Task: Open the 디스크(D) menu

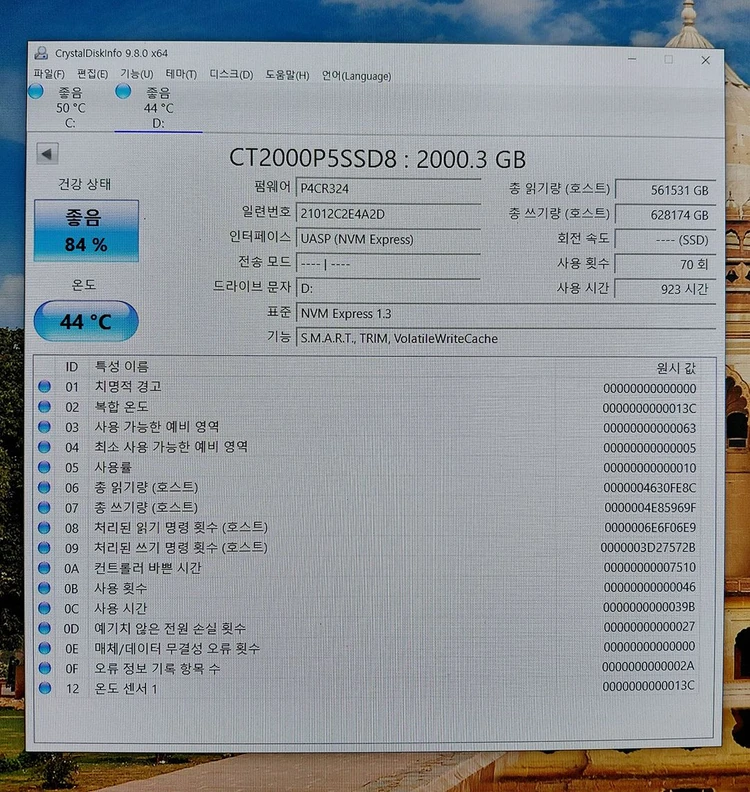Action: click(231, 75)
